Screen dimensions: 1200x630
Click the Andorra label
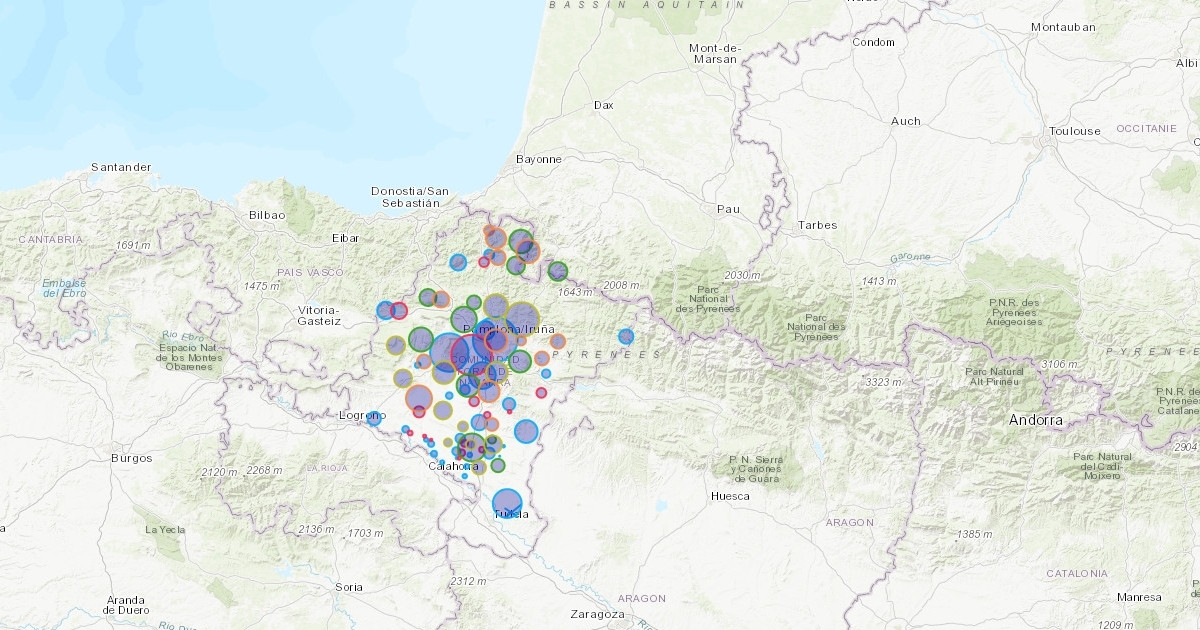tap(1035, 420)
